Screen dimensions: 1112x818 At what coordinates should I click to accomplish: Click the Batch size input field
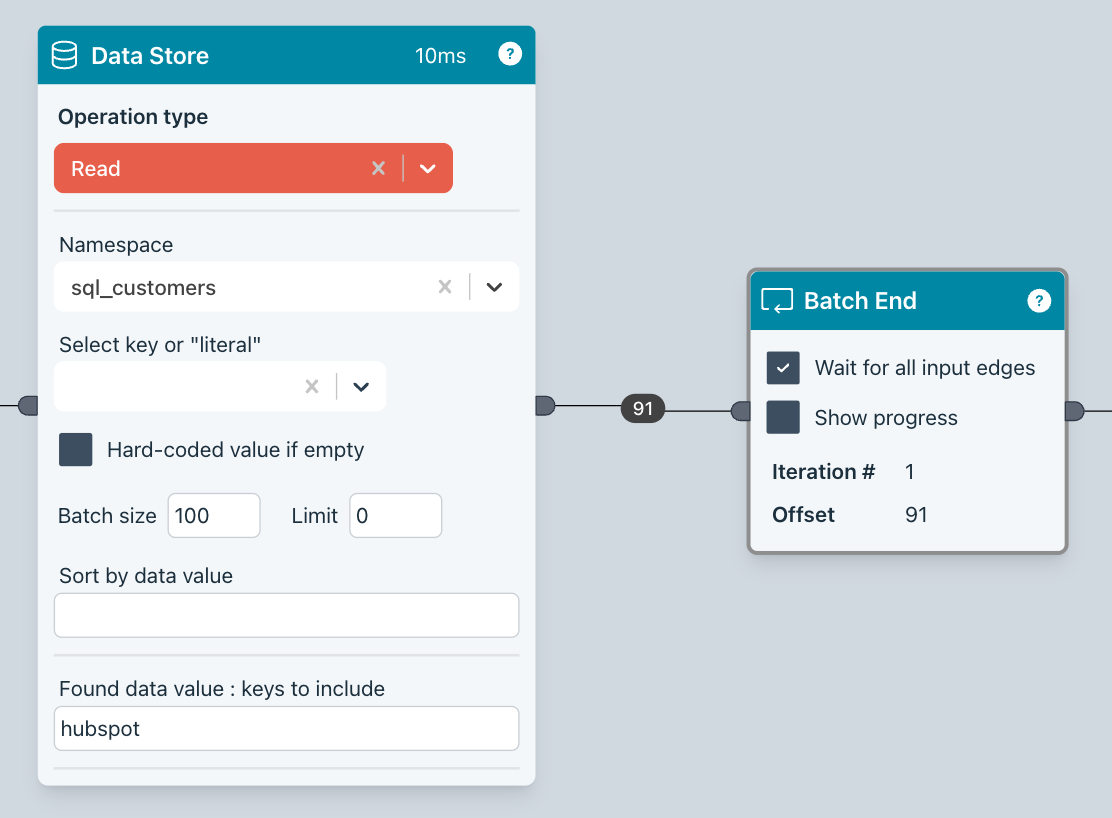[x=213, y=516]
